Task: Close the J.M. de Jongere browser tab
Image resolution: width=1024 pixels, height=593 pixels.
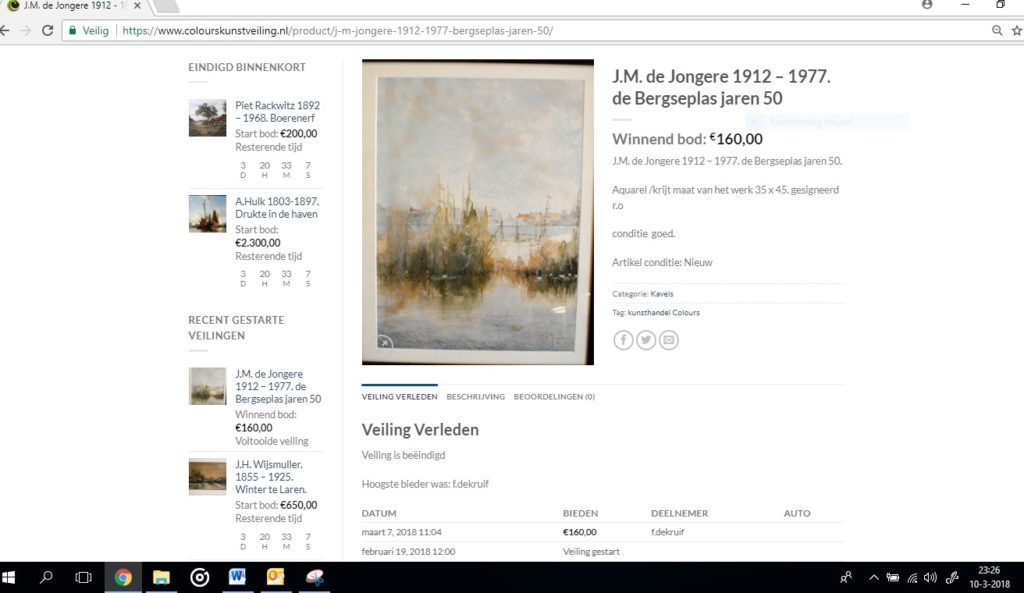Action: point(137,5)
